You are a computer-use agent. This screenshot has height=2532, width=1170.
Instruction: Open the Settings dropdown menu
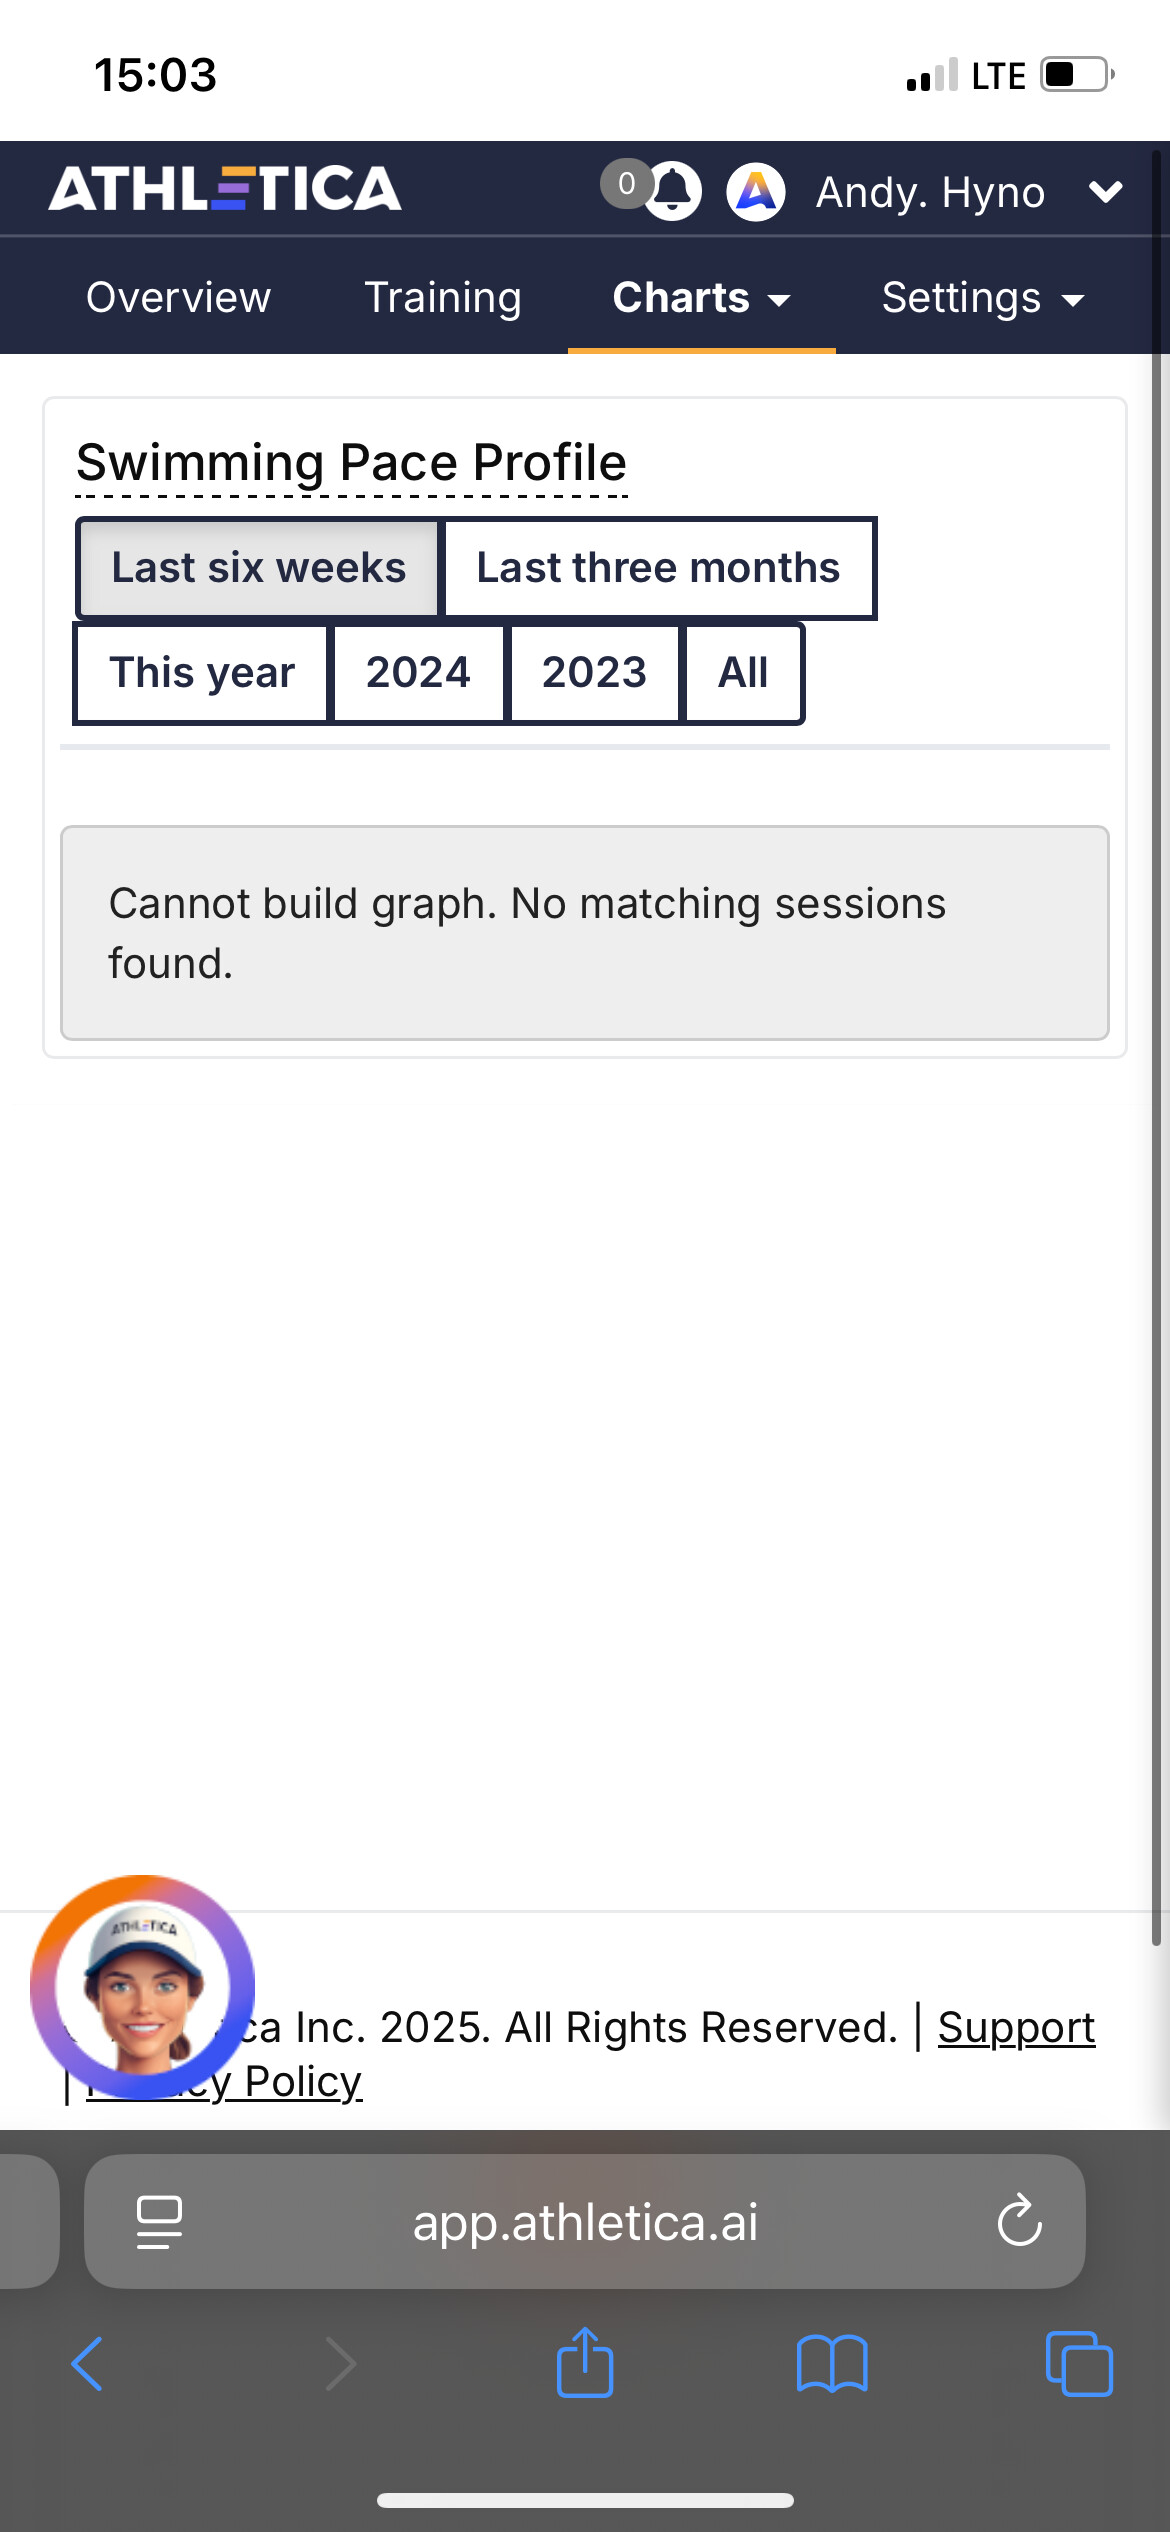point(982,298)
